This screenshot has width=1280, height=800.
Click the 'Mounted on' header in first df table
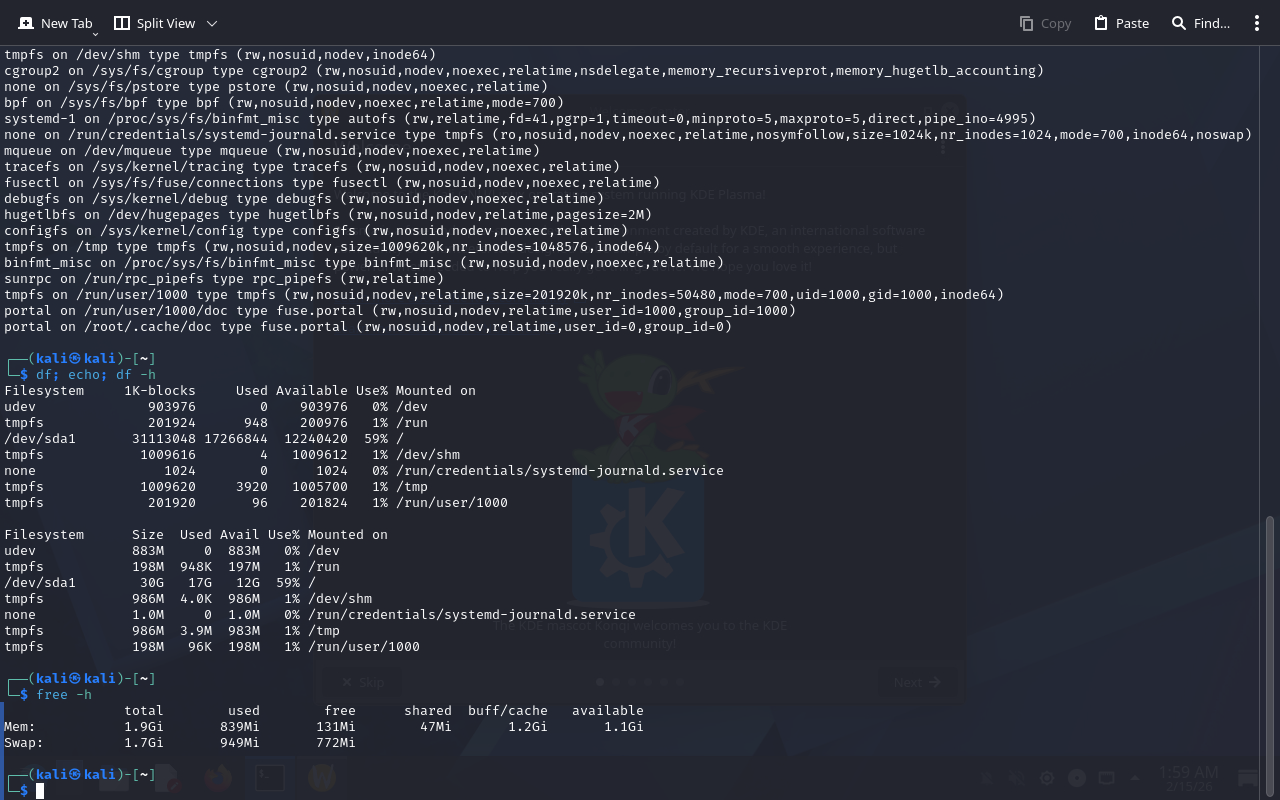(x=435, y=391)
